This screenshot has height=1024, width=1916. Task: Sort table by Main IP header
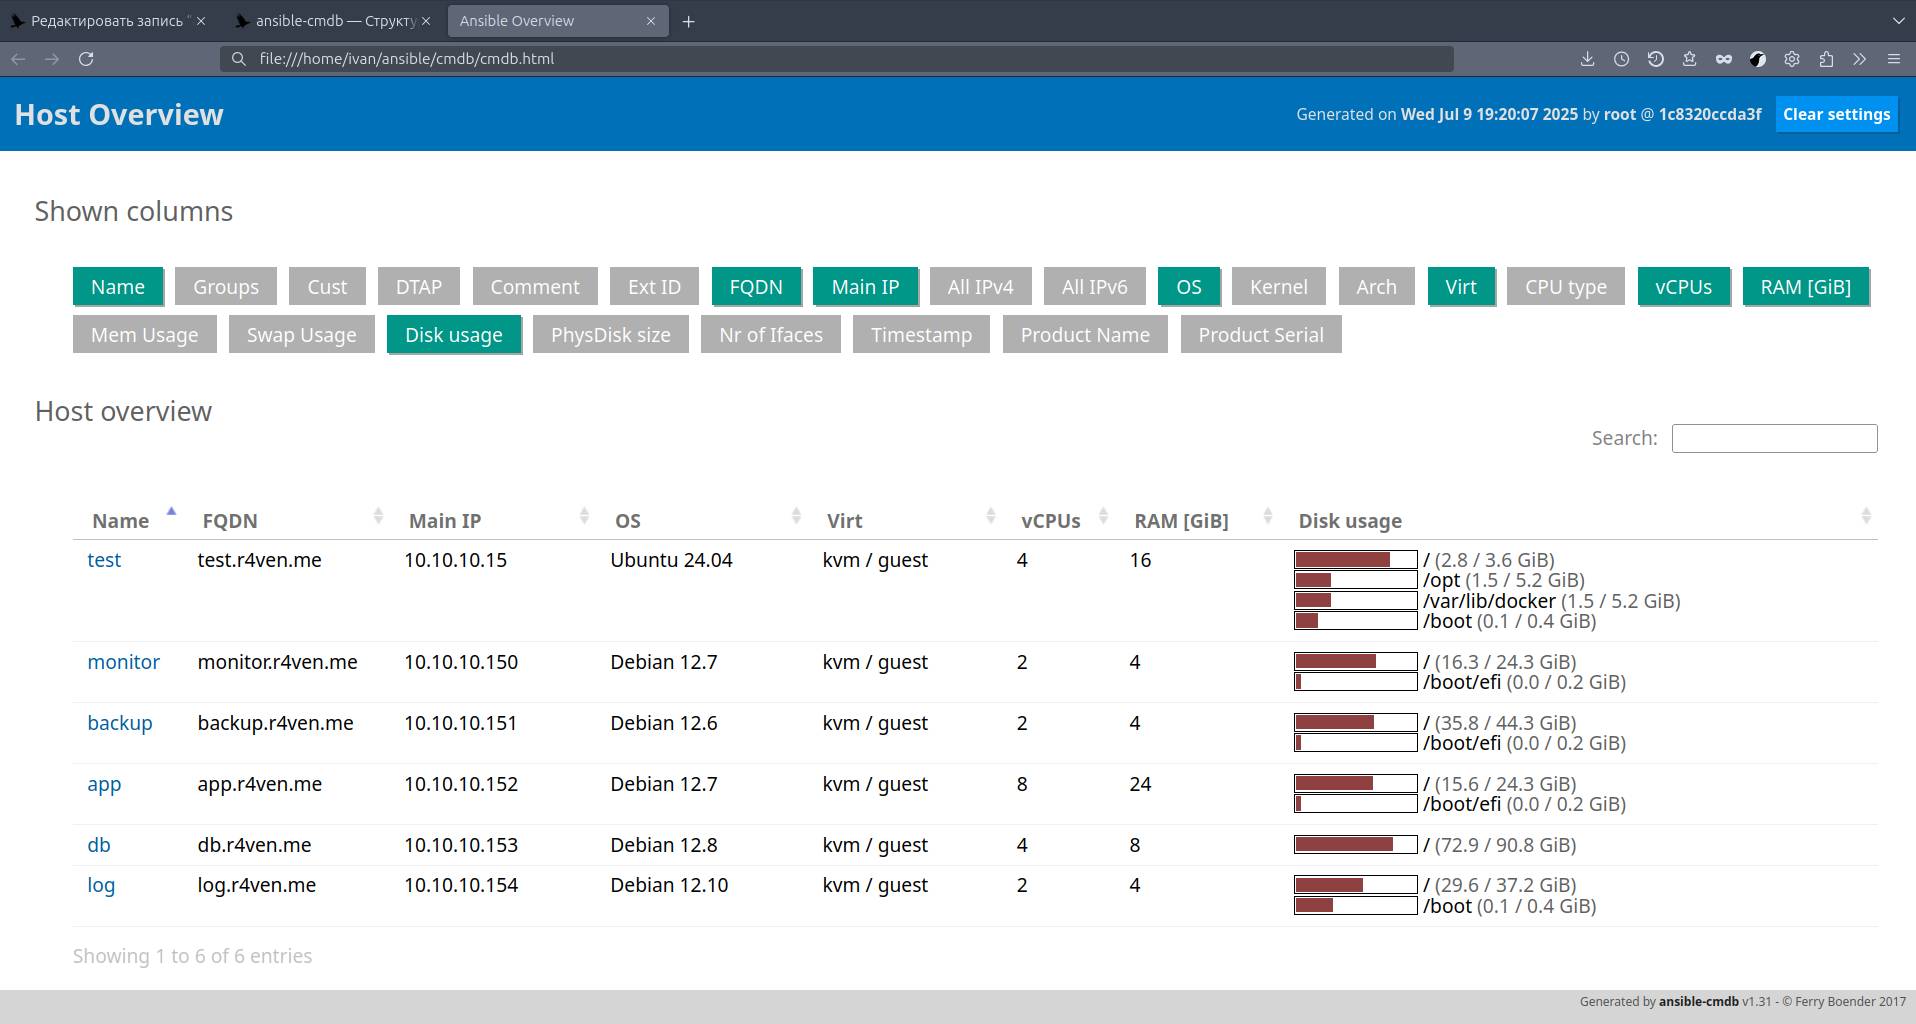tap(445, 521)
